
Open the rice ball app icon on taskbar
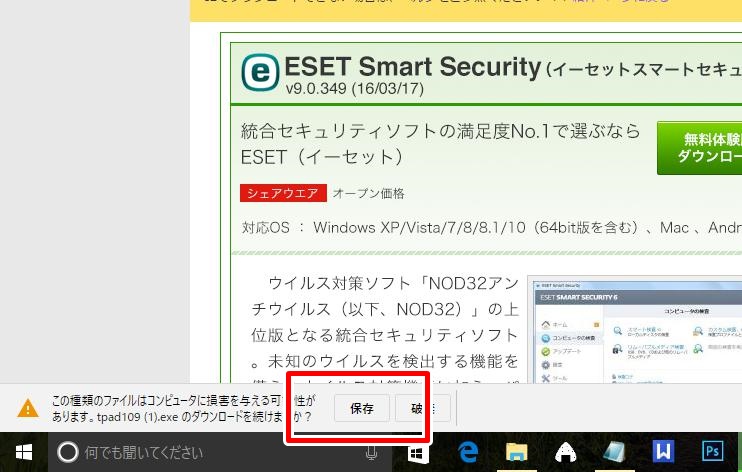pyautogui.click(x=565, y=452)
